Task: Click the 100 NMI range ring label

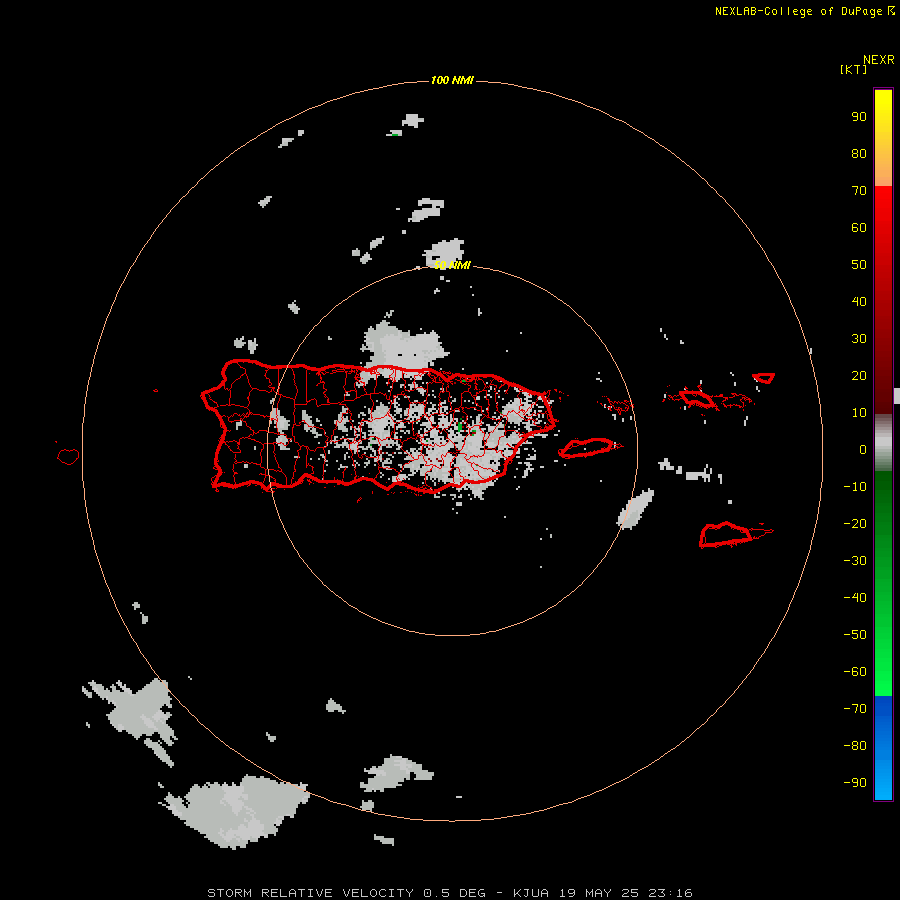Action: click(452, 80)
